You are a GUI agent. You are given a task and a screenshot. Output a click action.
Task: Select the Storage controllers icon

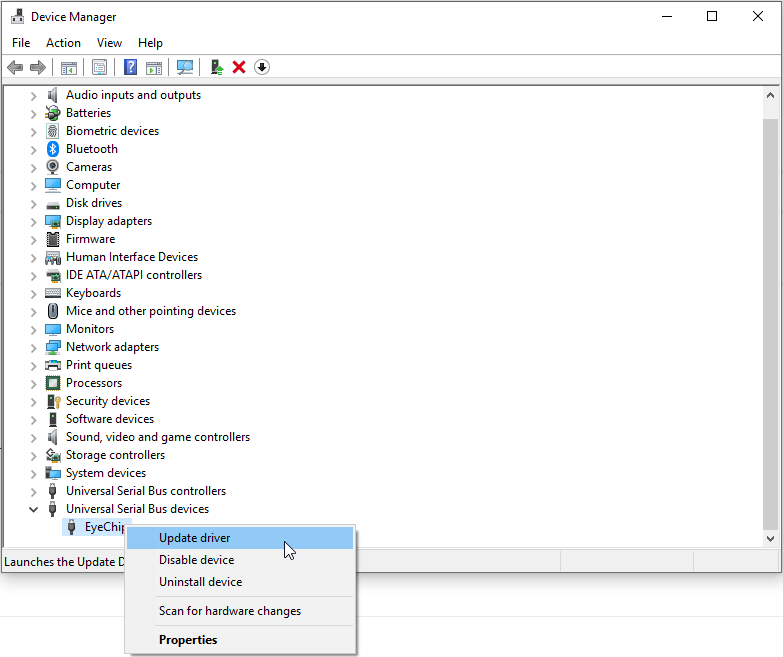(53, 455)
